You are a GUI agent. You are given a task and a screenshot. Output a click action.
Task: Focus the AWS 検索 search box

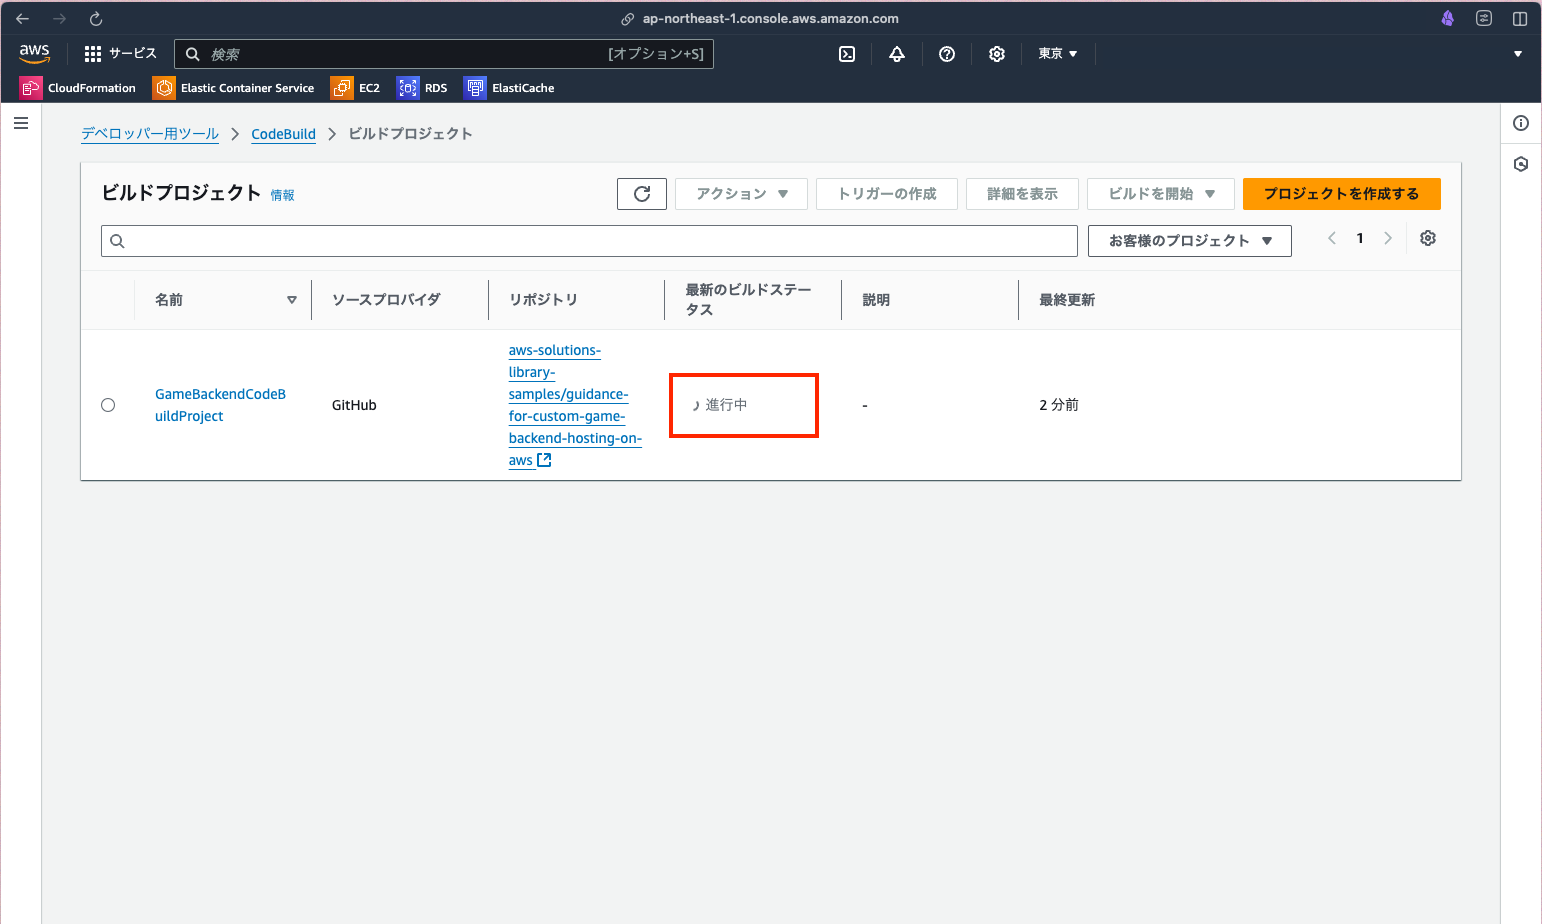pyautogui.click(x=444, y=54)
